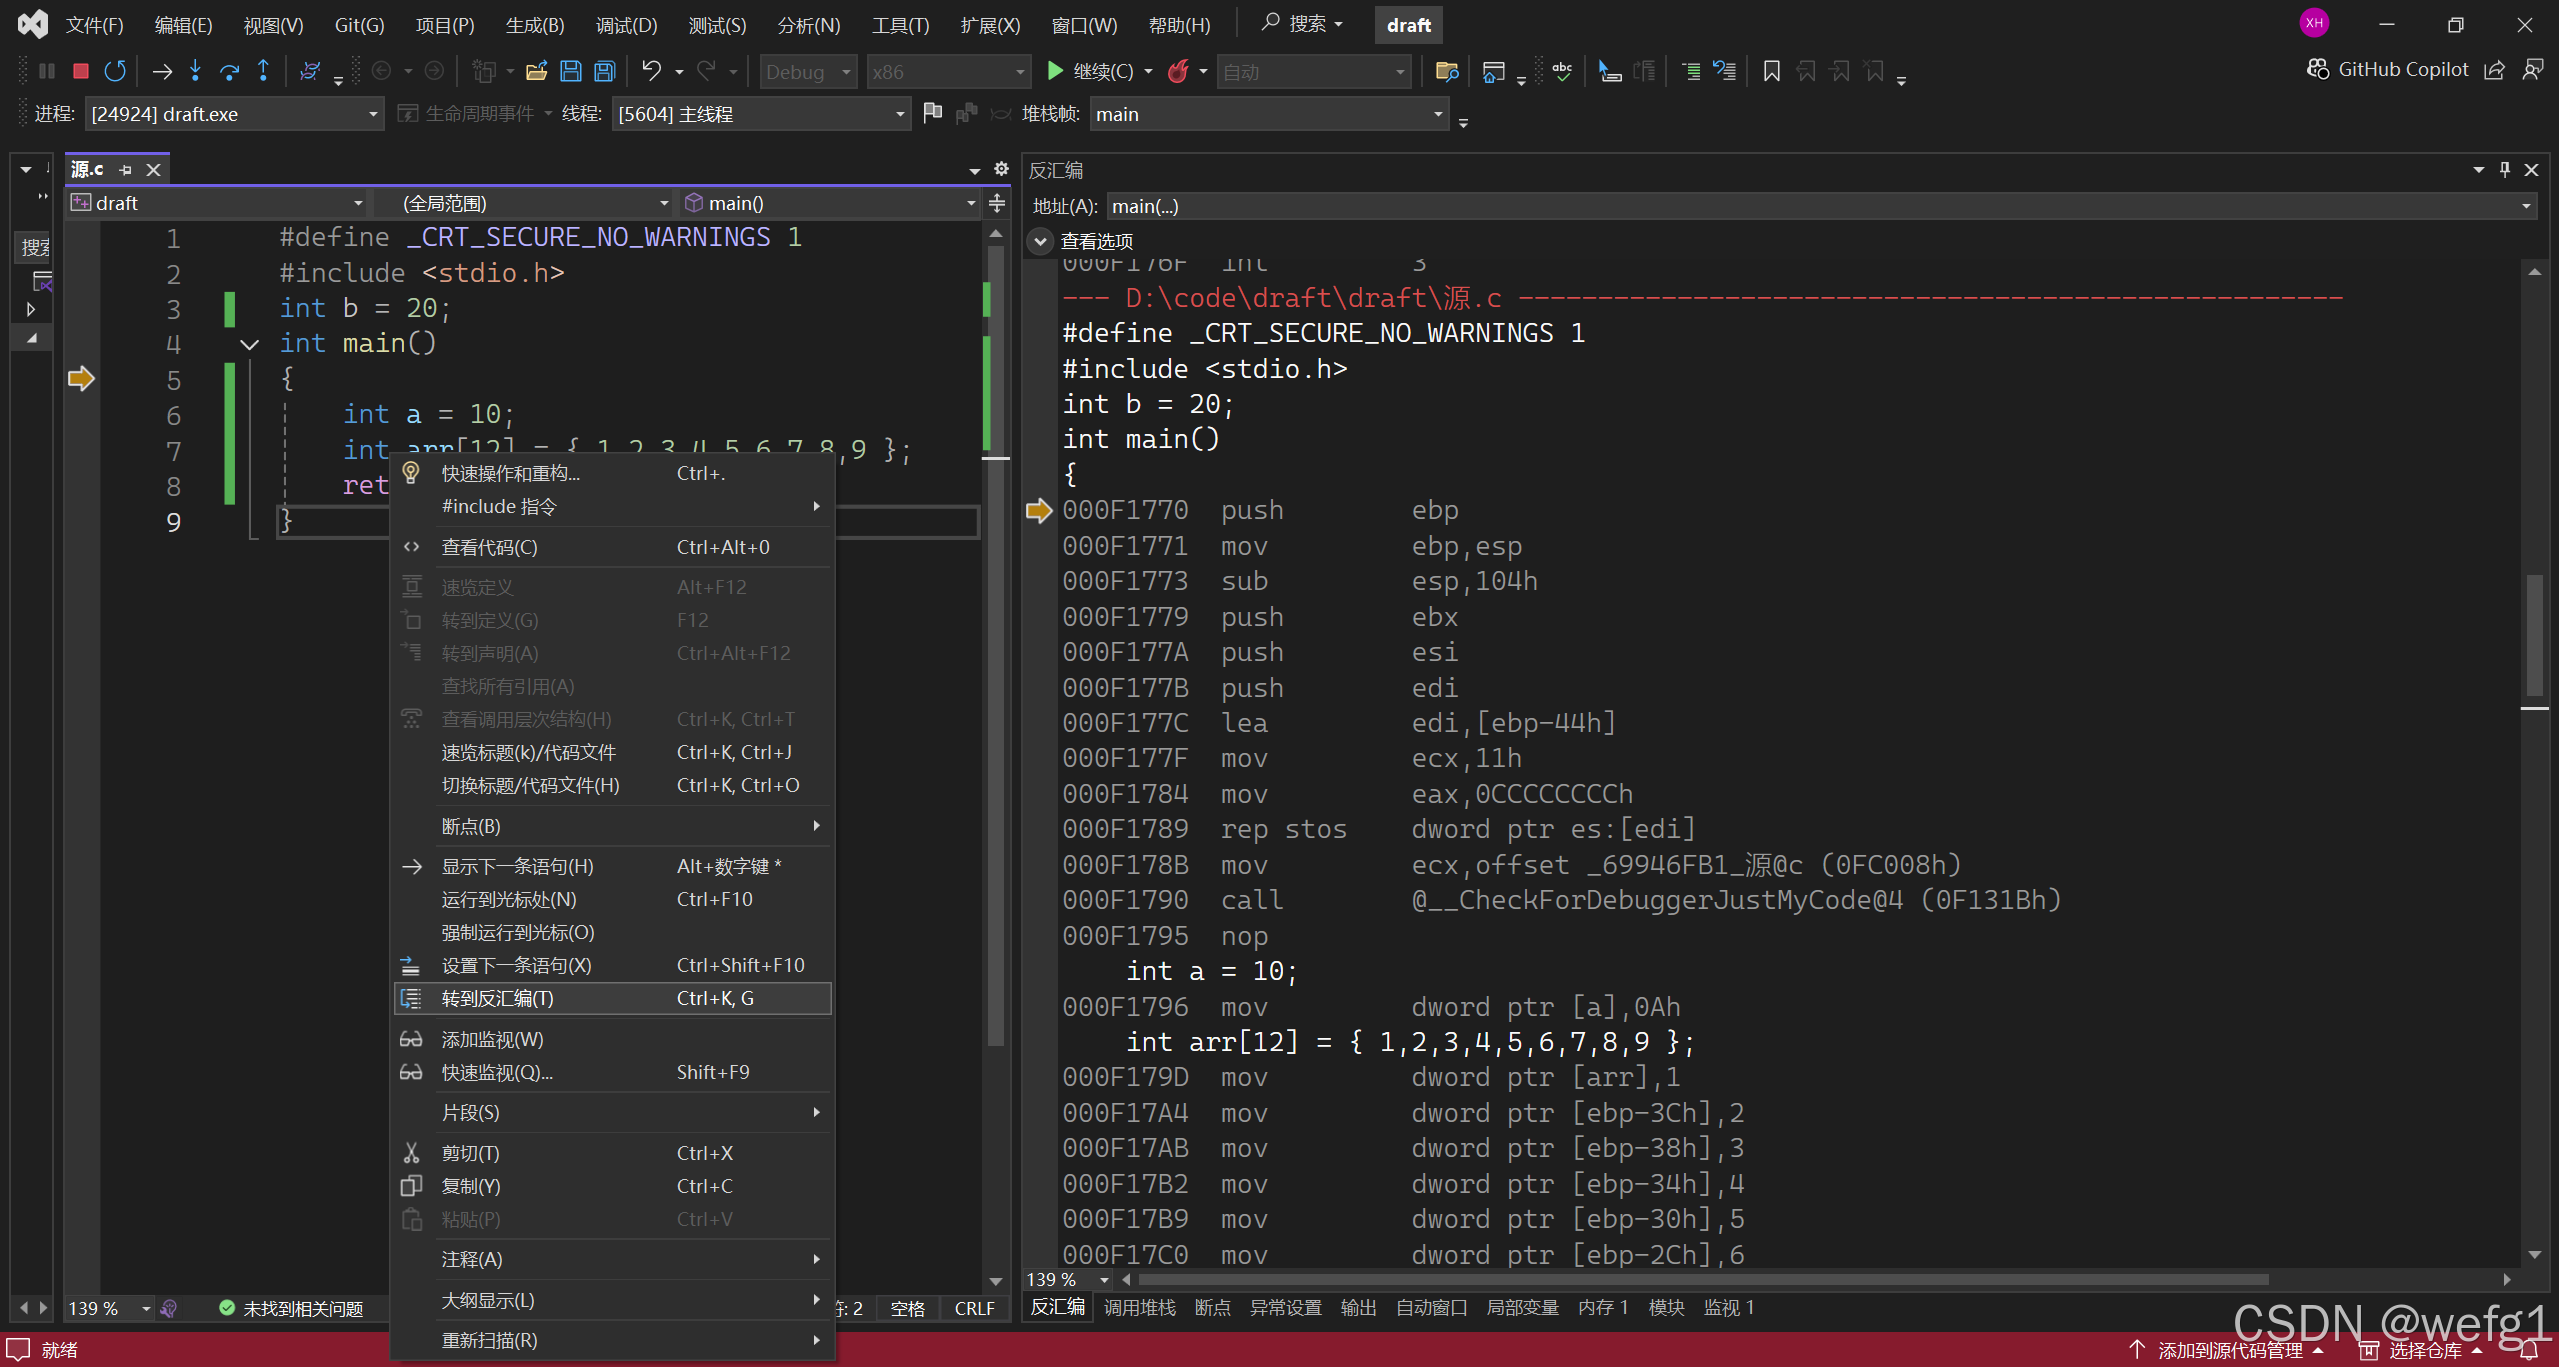Toggle auto-hide pin on the Disassembly panel
This screenshot has width=2559, height=1367.
click(x=2504, y=170)
